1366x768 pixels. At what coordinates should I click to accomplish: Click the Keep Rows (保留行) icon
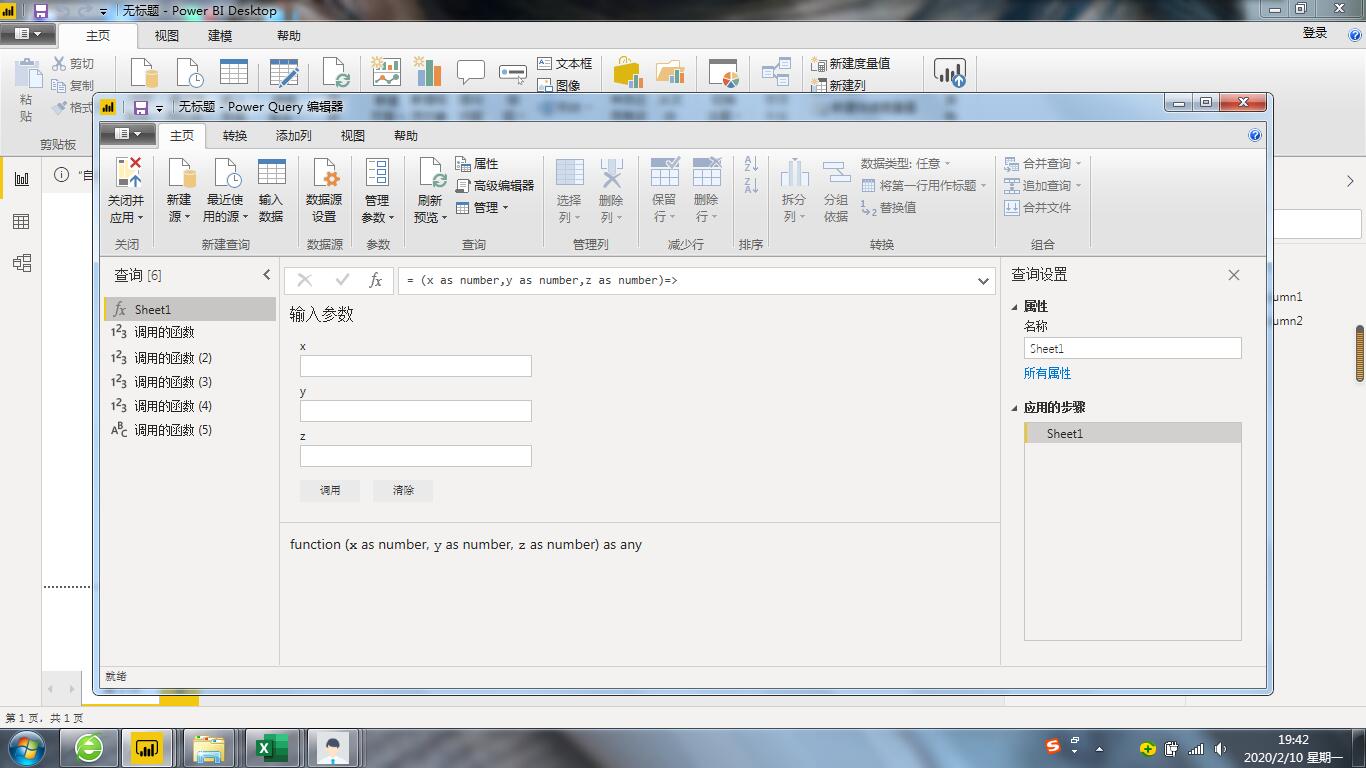(664, 172)
